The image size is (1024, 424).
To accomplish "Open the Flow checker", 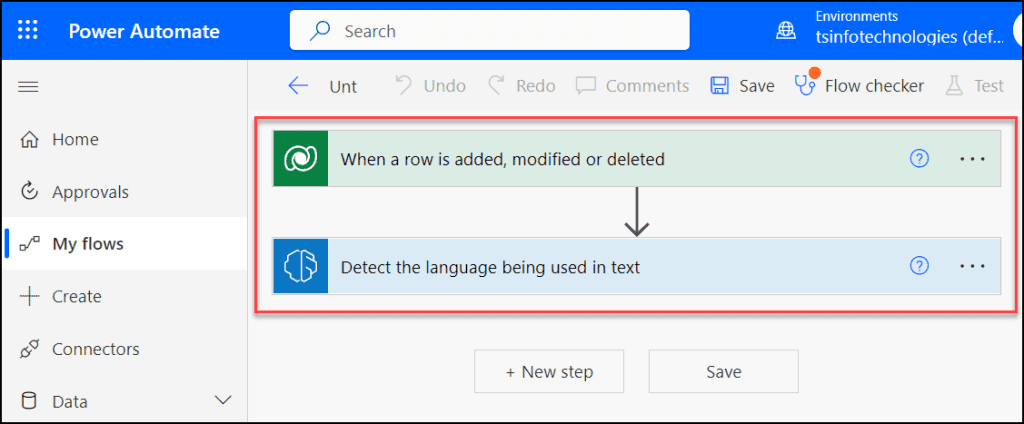I will click(x=859, y=85).
